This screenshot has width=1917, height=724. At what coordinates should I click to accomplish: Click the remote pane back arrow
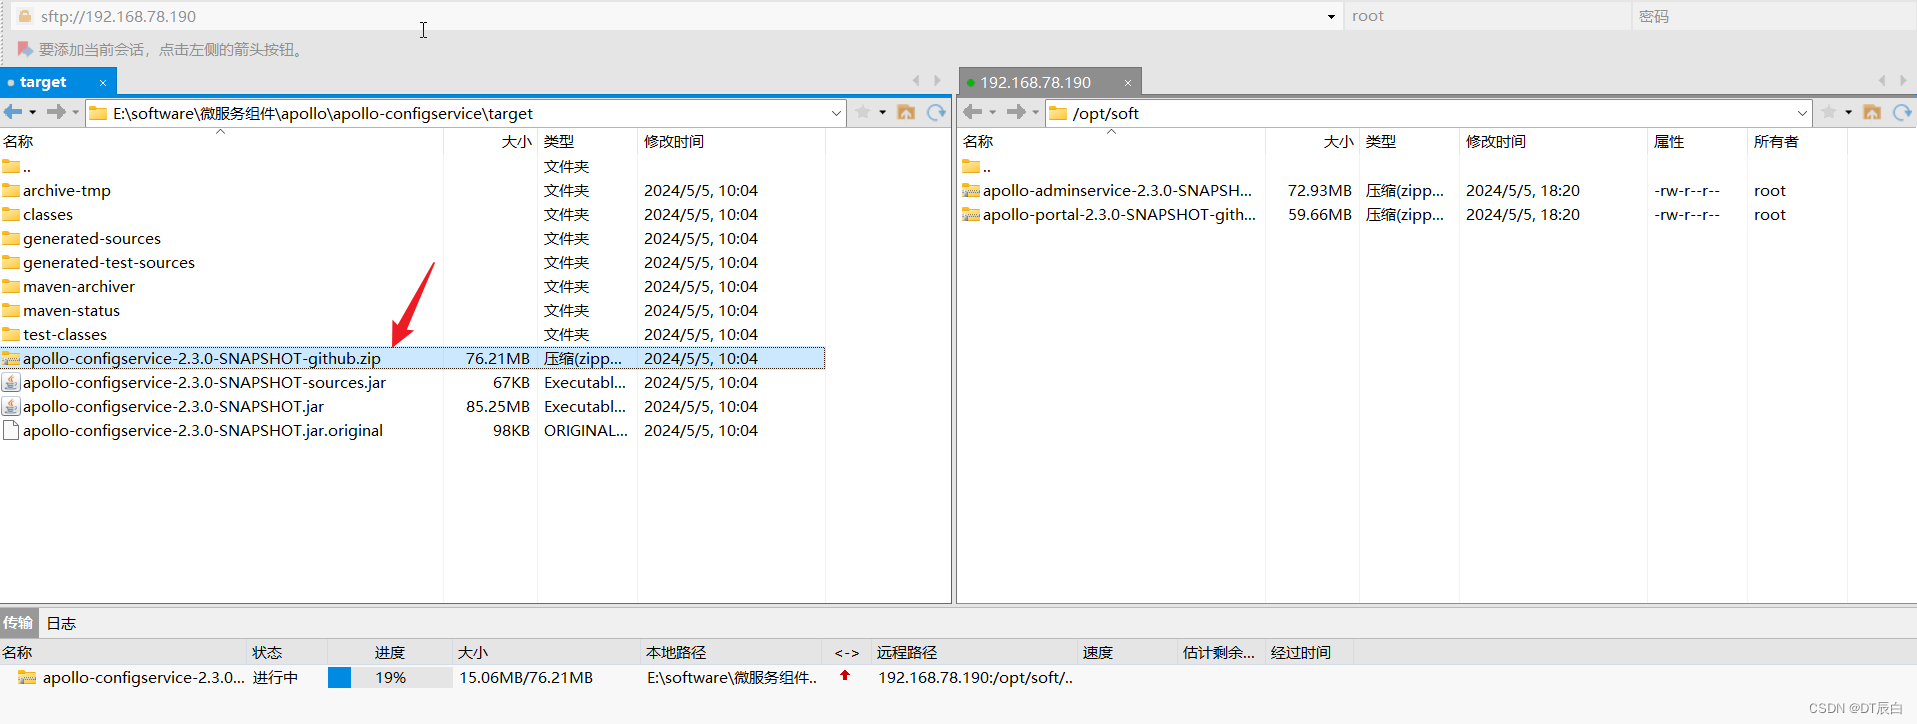pyautogui.click(x=972, y=112)
